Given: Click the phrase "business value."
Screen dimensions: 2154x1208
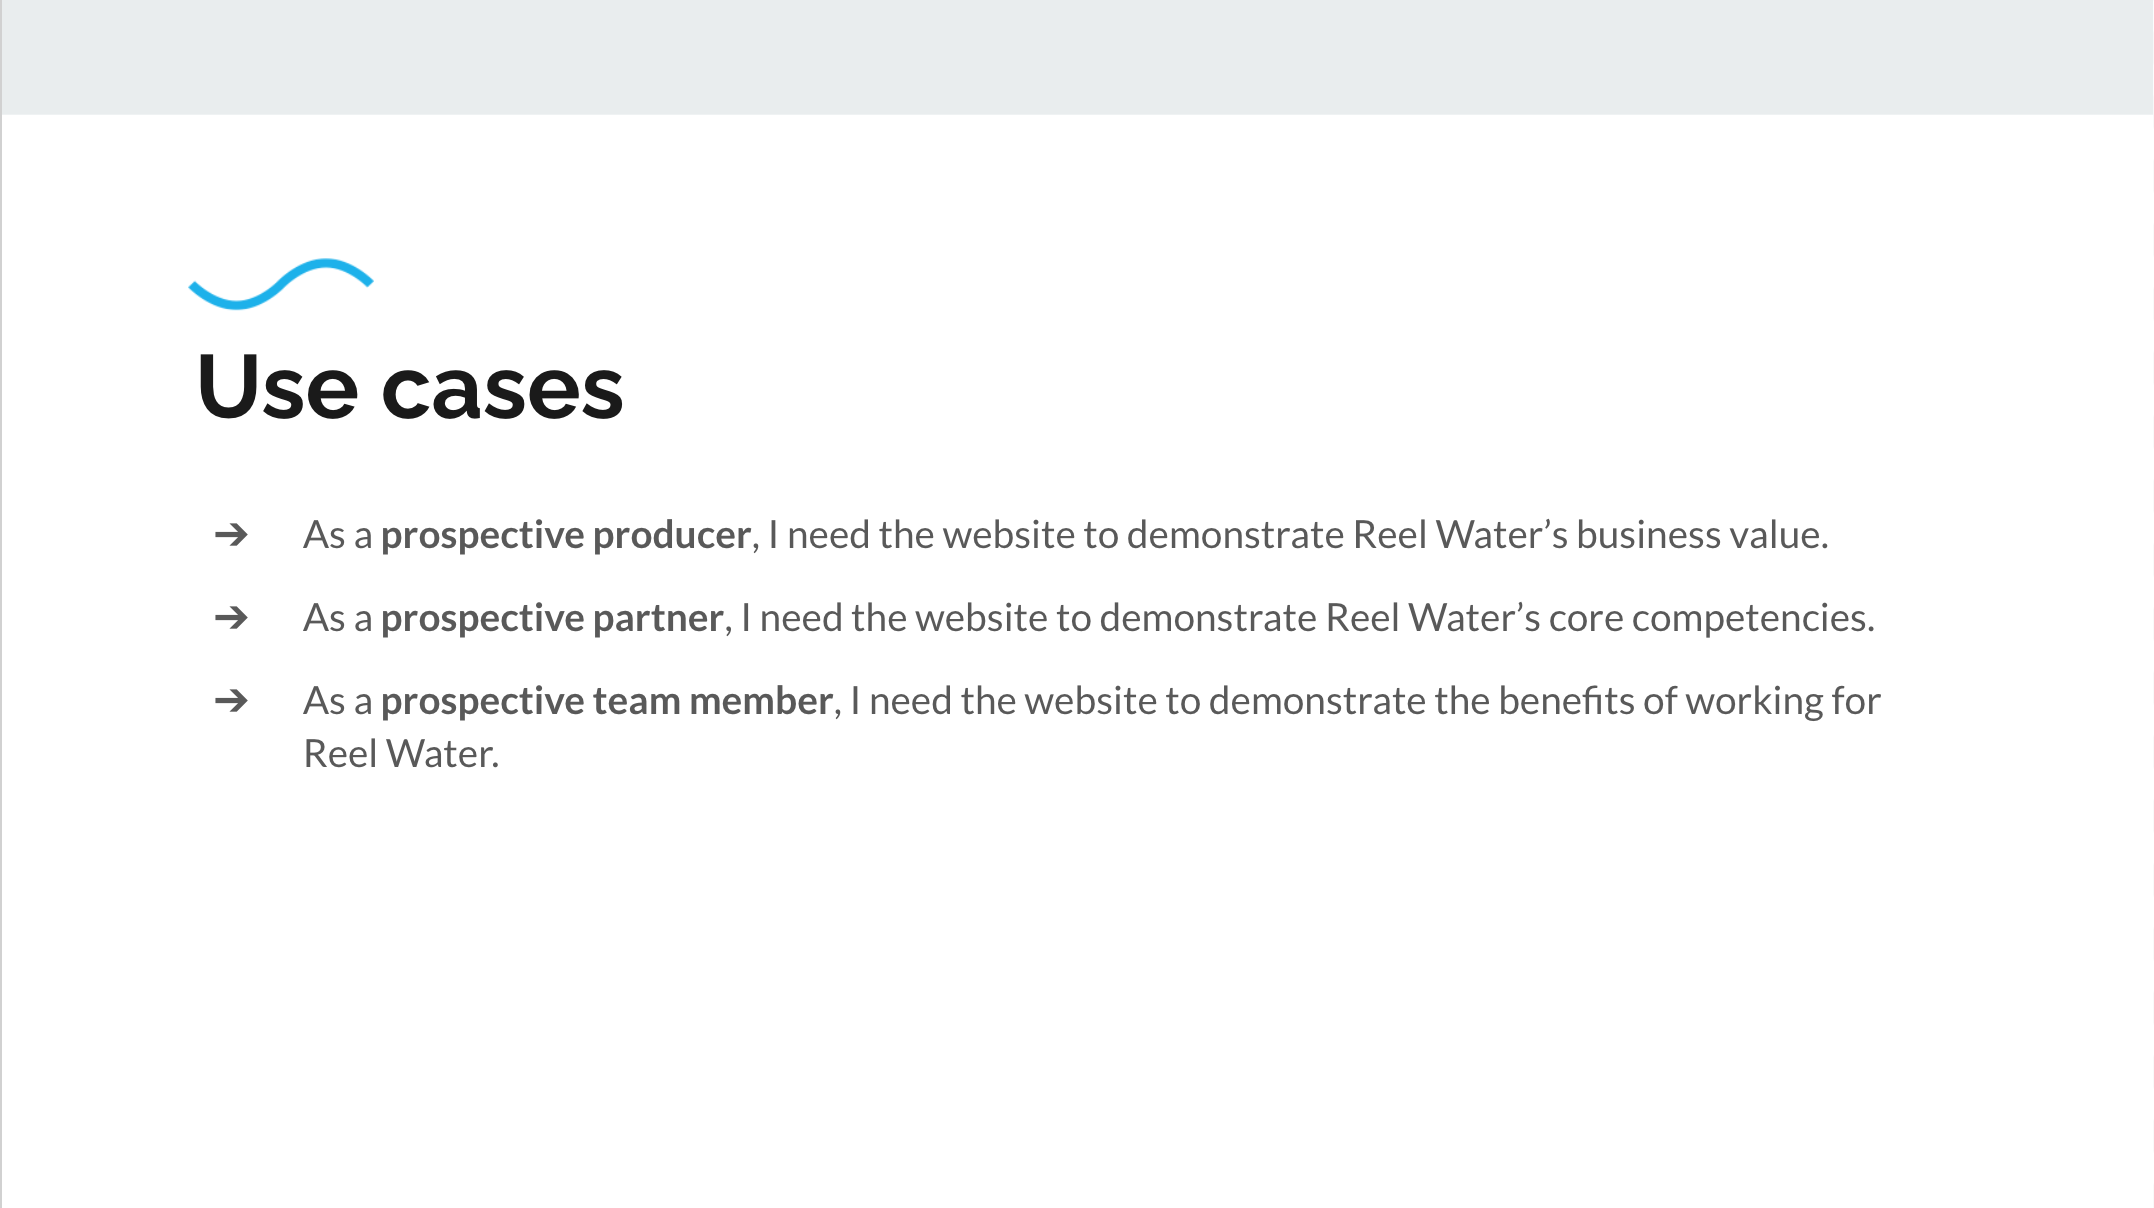Looking at the screenshot, I should click(x=1702, y=535).
